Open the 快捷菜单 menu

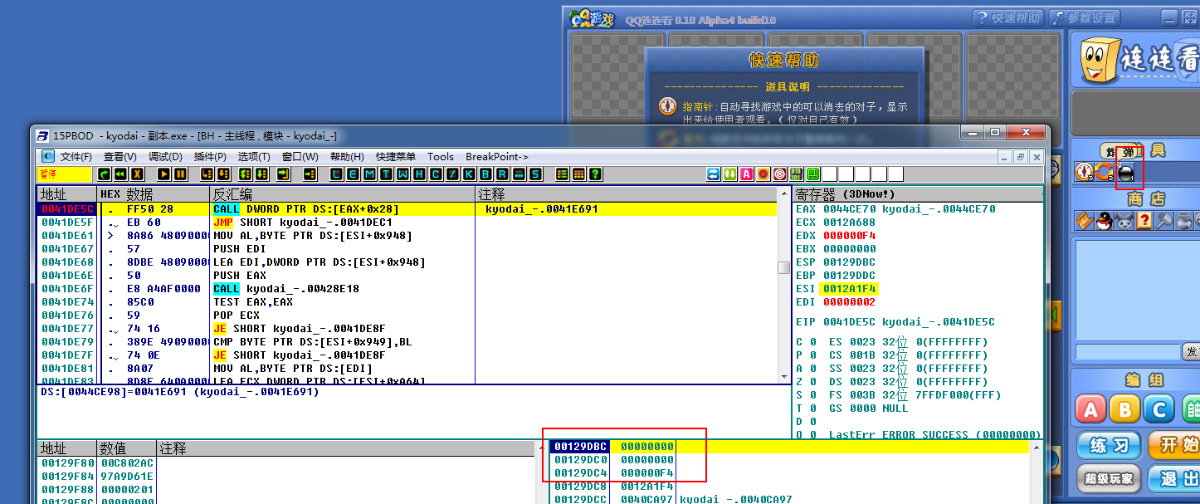[x=396, y=157]
